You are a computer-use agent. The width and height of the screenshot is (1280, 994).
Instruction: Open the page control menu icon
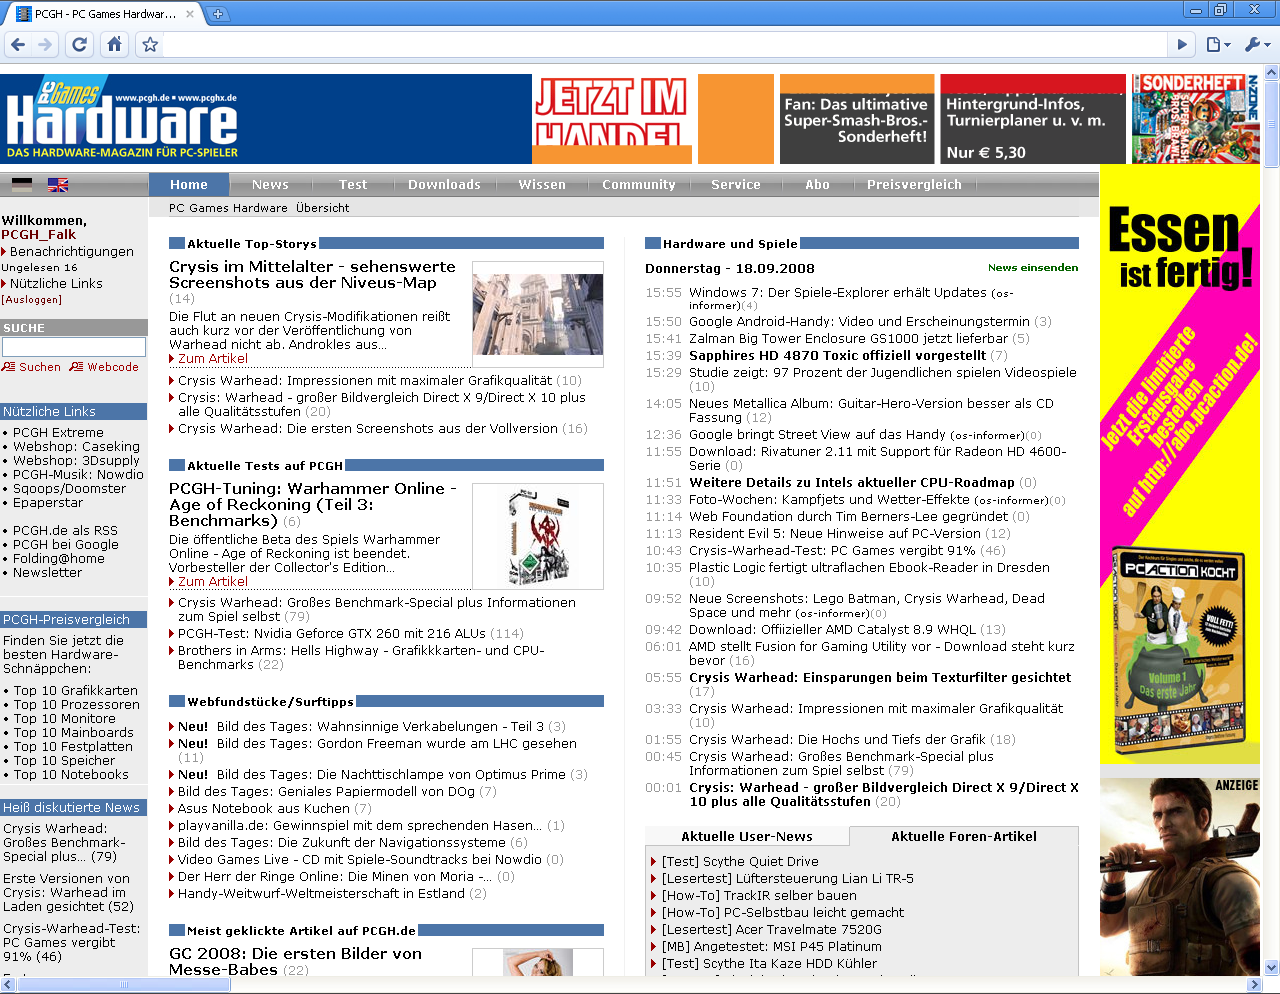pos(1217,44)
